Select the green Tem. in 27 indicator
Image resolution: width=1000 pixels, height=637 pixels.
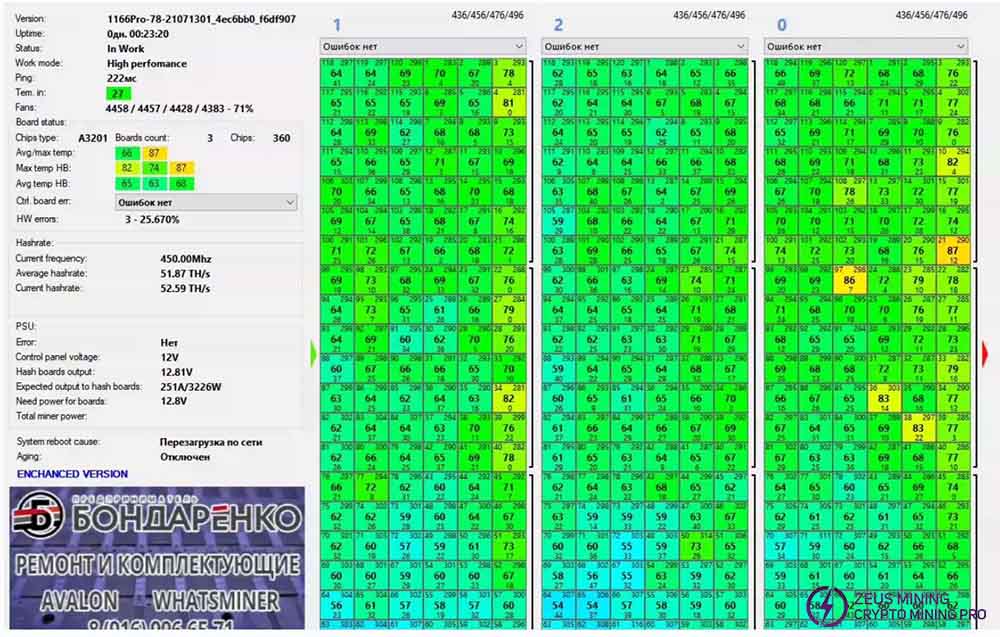[x=119, y=93]
